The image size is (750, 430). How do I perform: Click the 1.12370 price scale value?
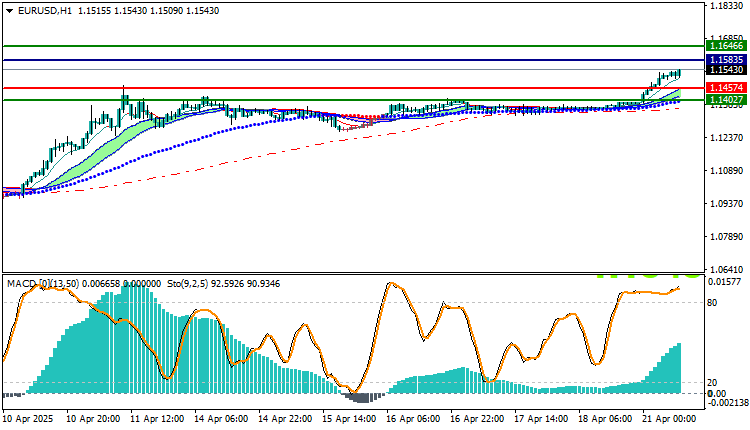pos(727,138)
